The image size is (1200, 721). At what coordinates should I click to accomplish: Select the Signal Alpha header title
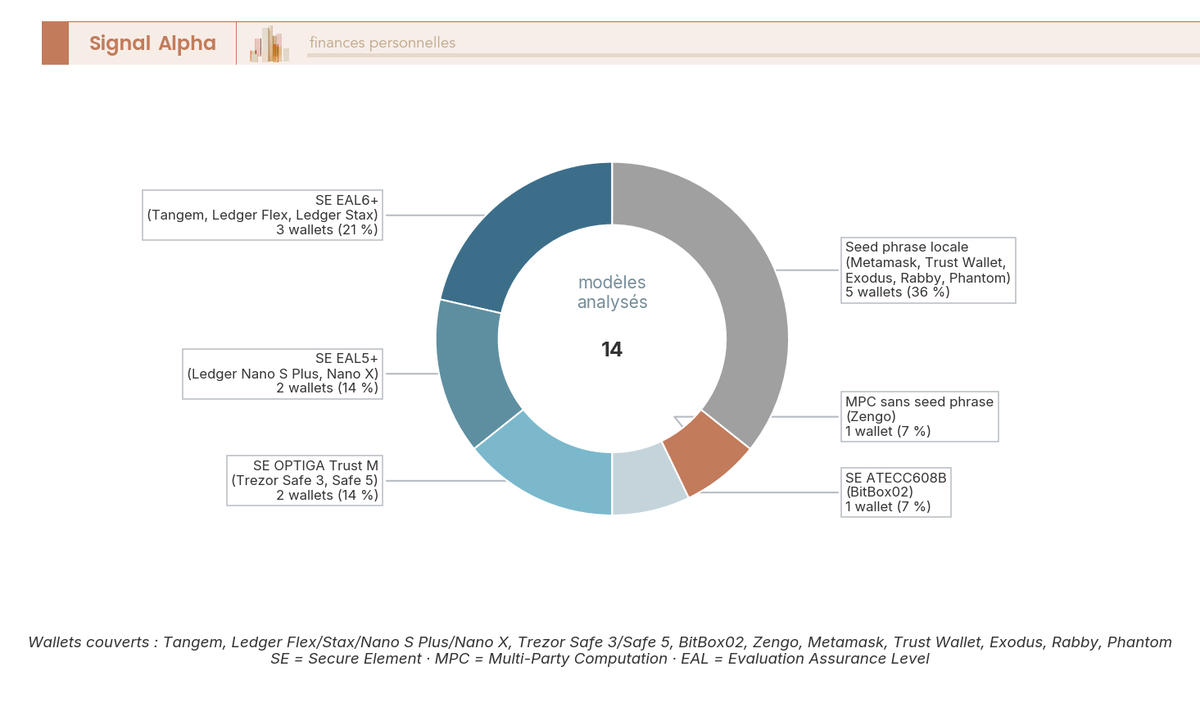click(152, 43)
